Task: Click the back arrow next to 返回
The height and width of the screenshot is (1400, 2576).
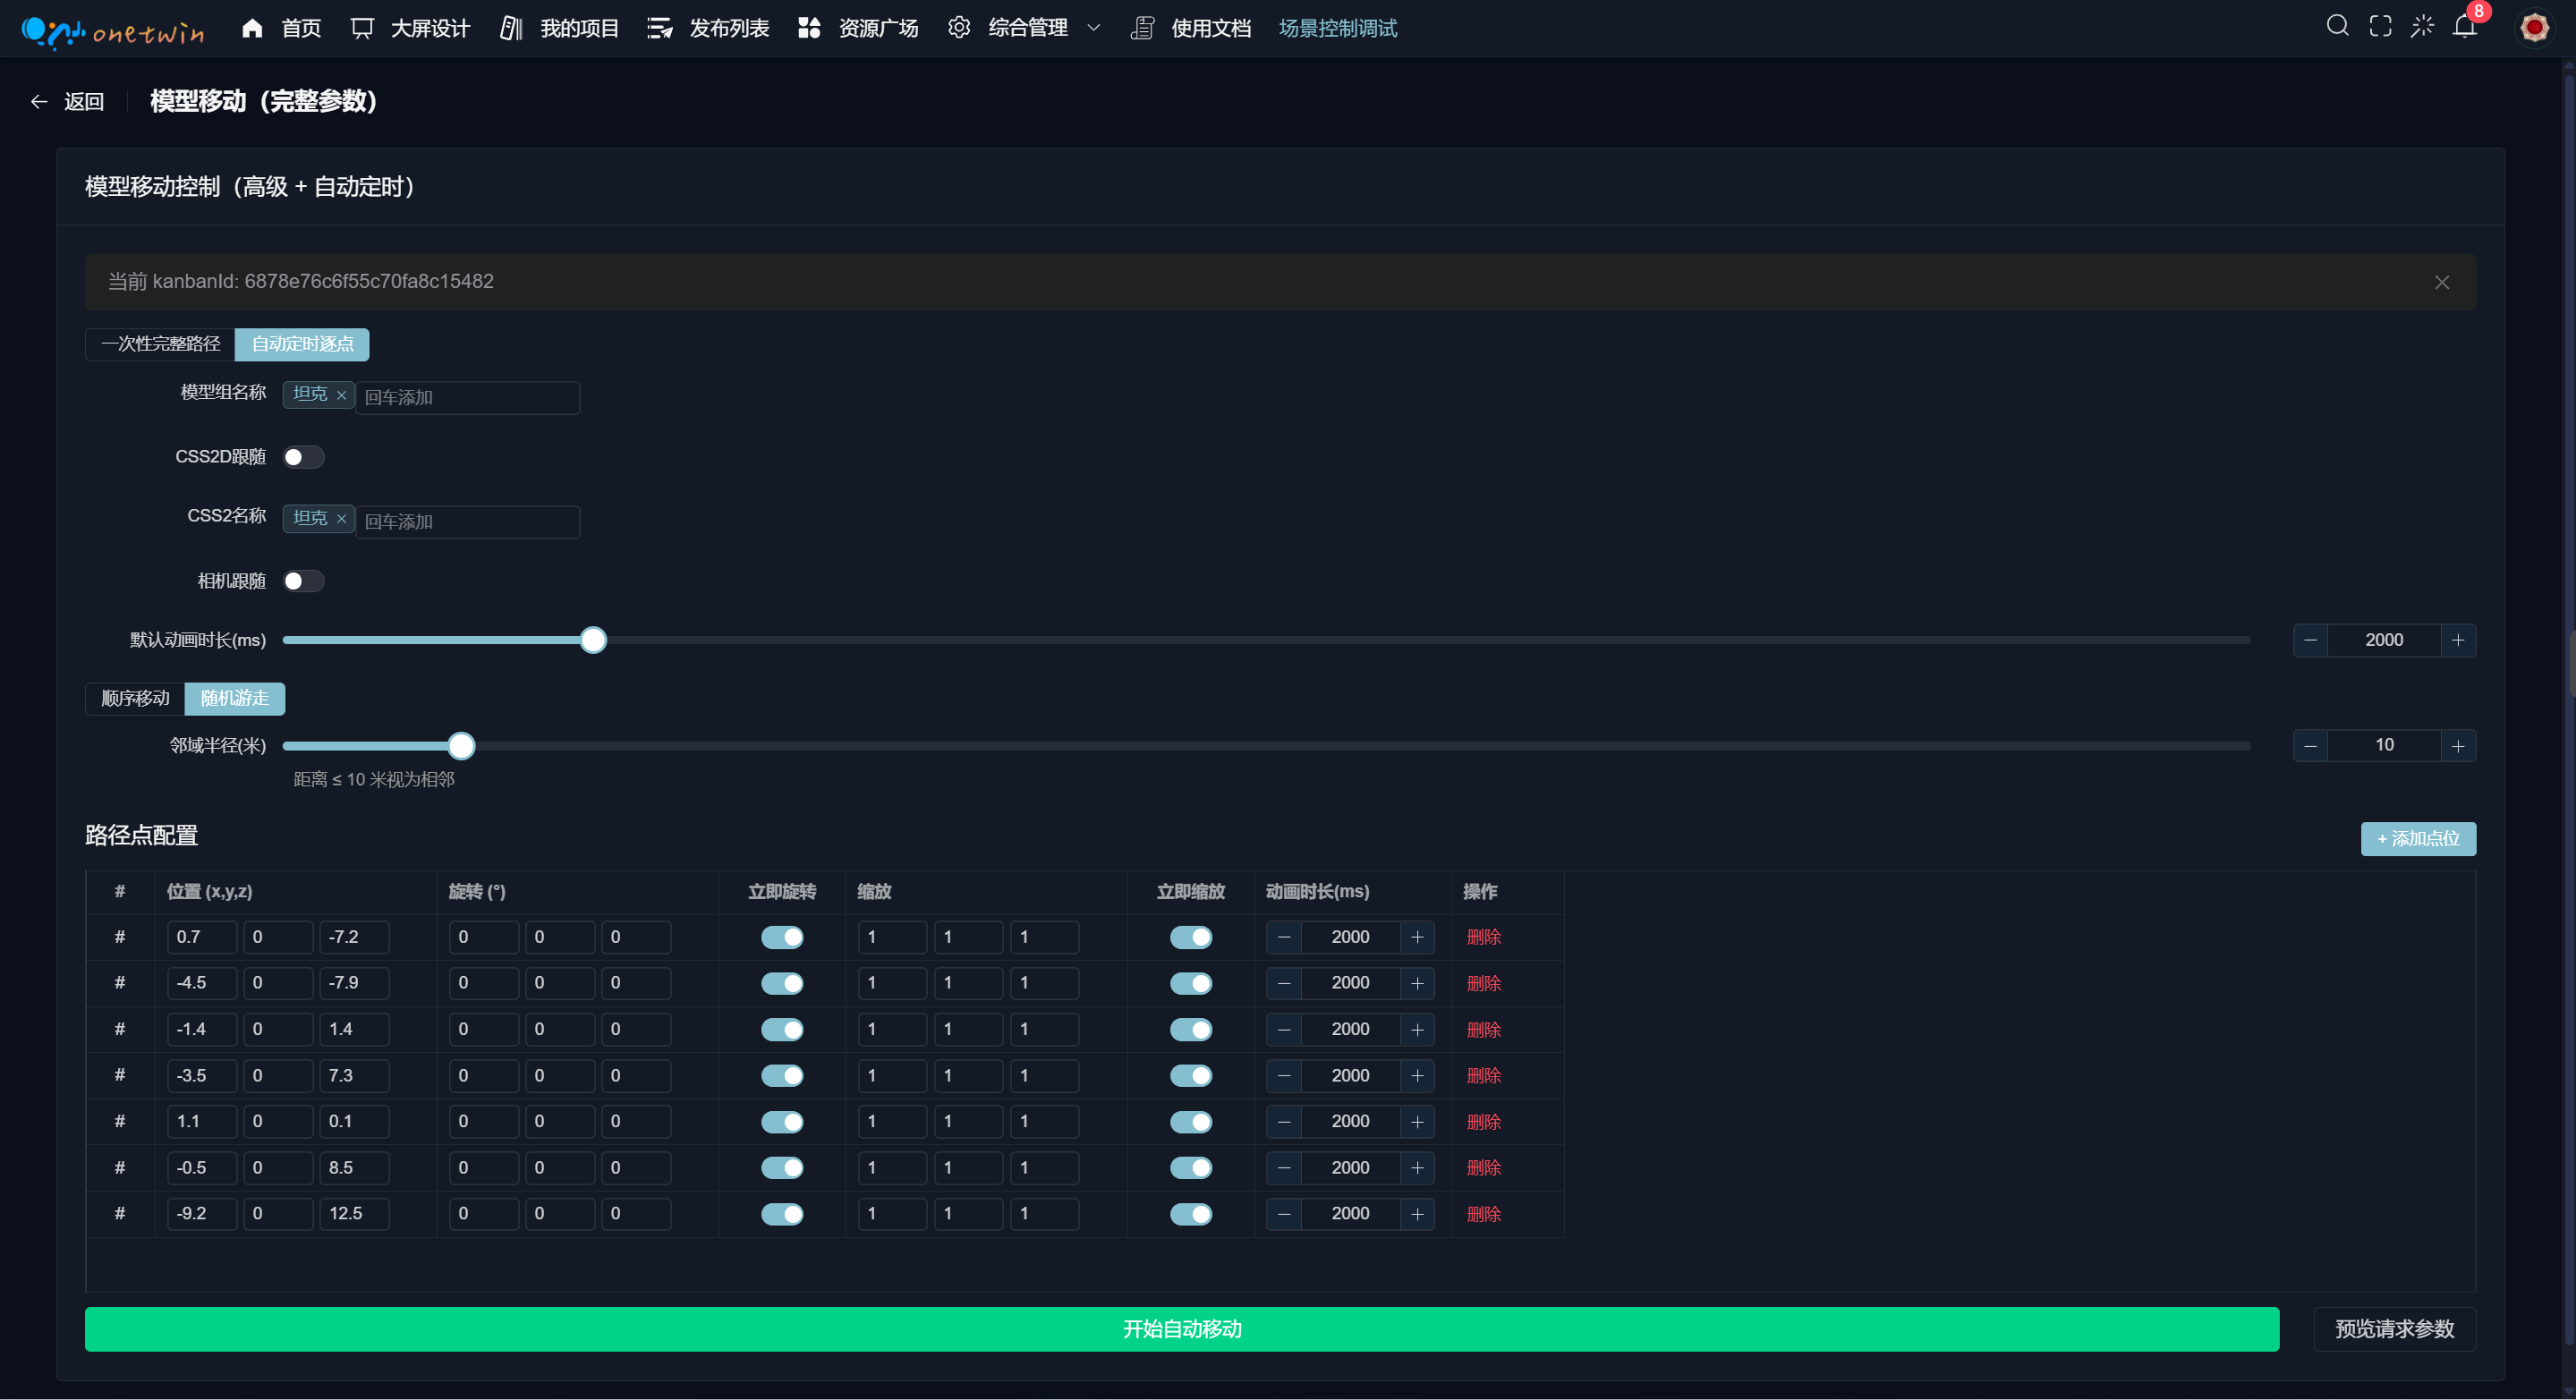Action: pos(39,101)
